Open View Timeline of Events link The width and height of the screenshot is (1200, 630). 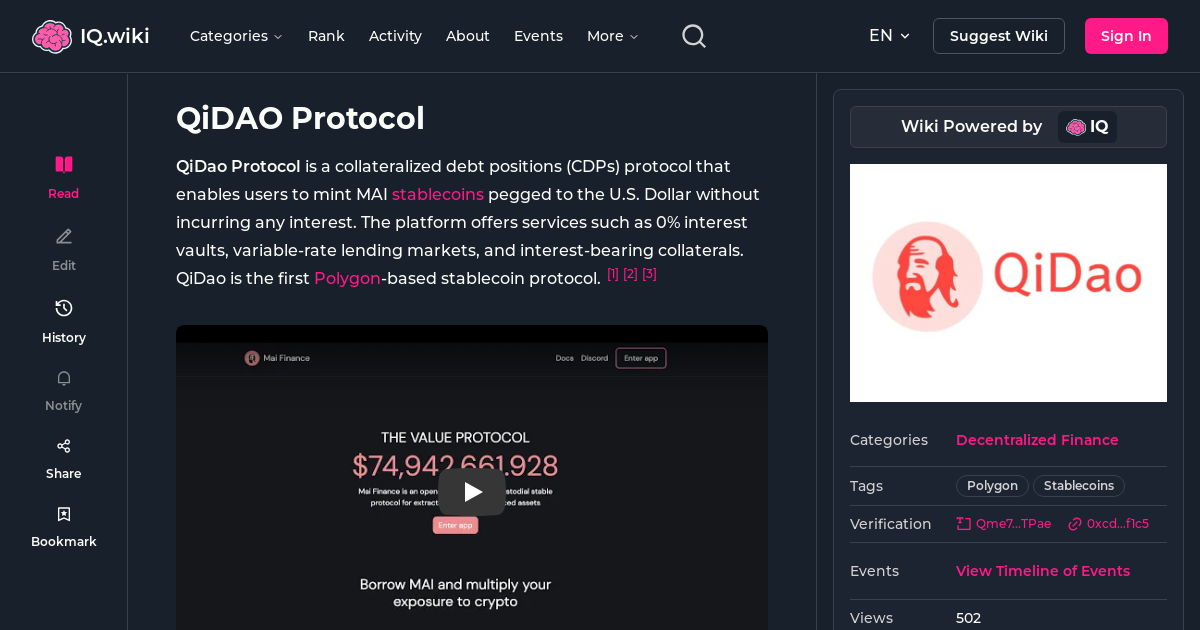(1042, 570)
